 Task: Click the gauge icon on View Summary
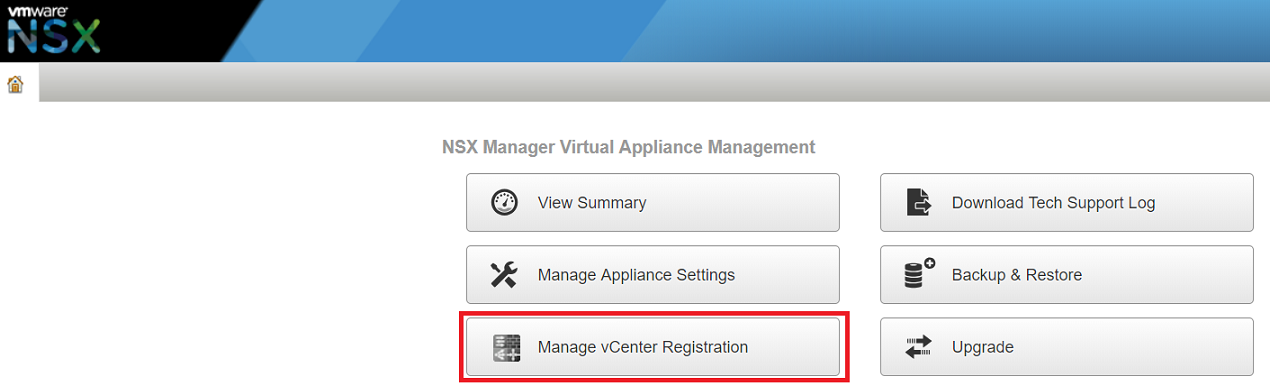click(505, 203)
